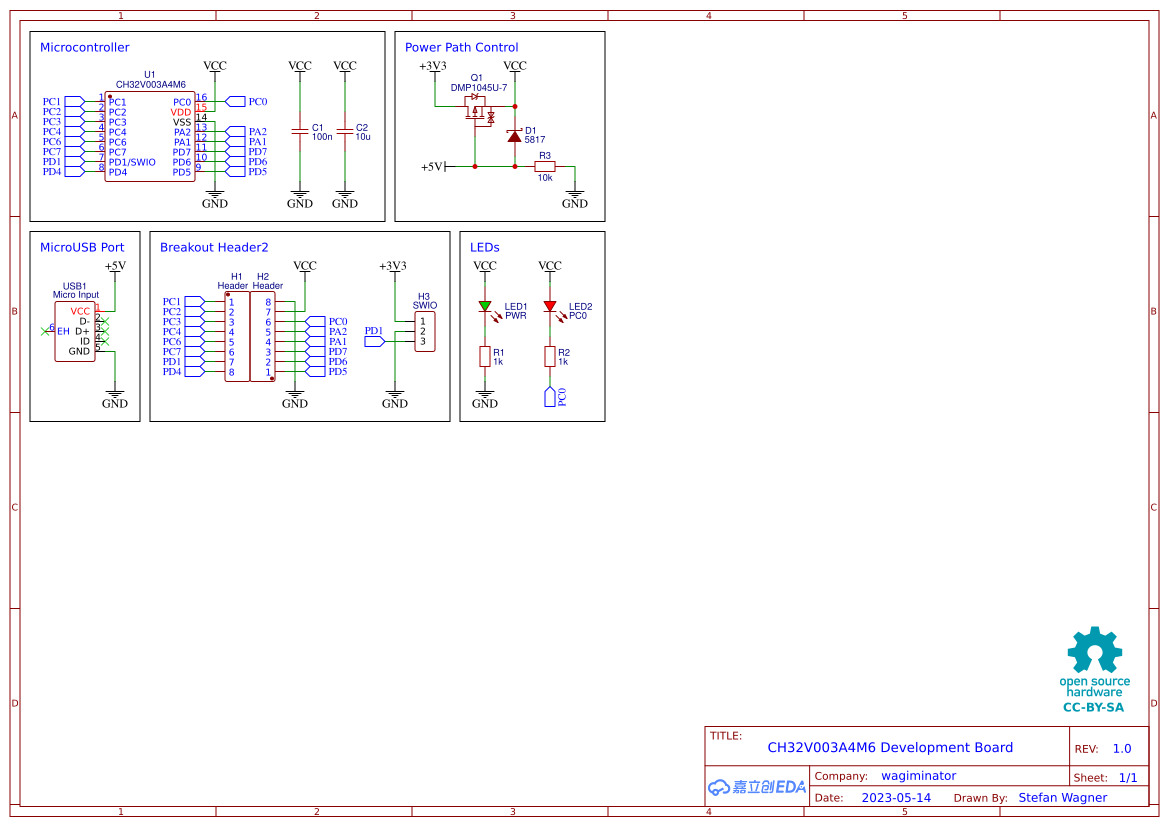The height and width of the screenshot is (827, 1169).
Task: Select the Date field showing 2023-05-14
Action: (x=897, y=797)
